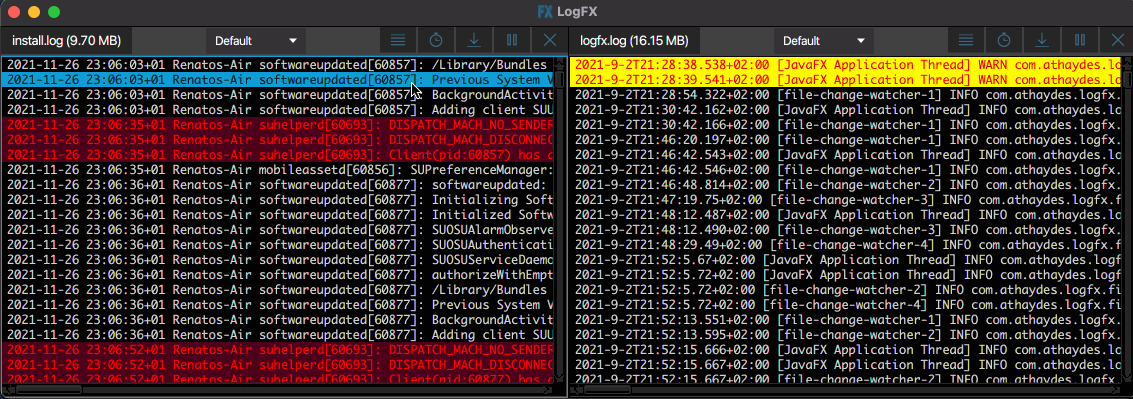Select 'Initializing Soft' log line

pyautogui.click(x=278, y=200)
